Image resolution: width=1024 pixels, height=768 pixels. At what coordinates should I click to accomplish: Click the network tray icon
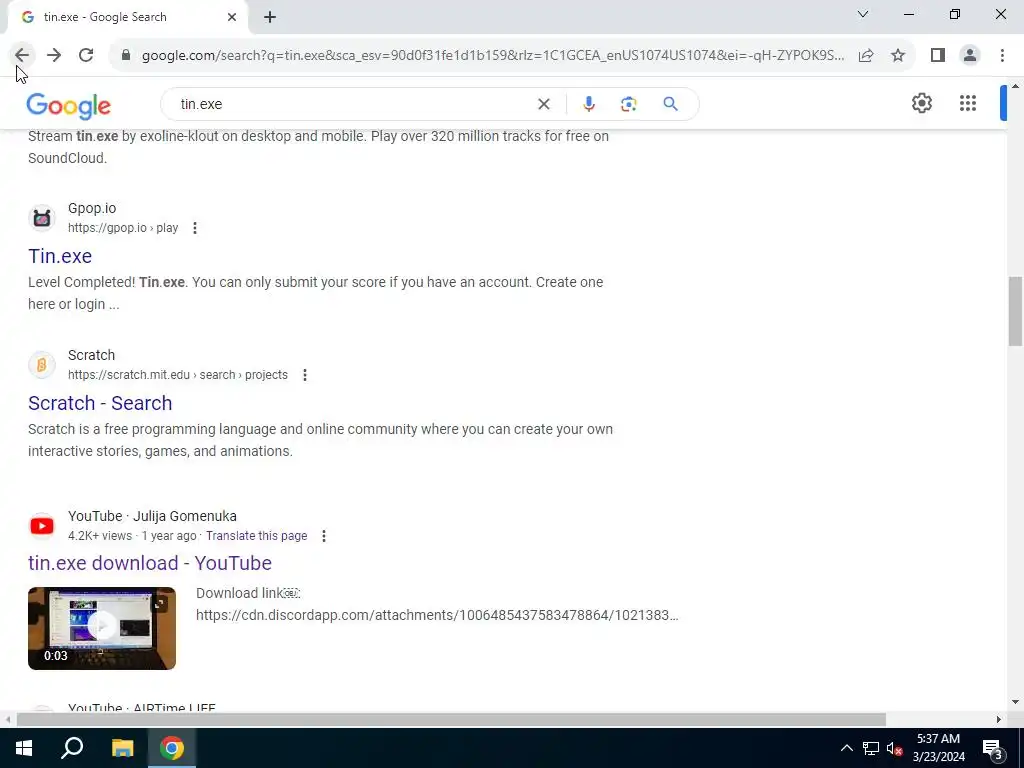pyautogui.click(x=871, y=748)
